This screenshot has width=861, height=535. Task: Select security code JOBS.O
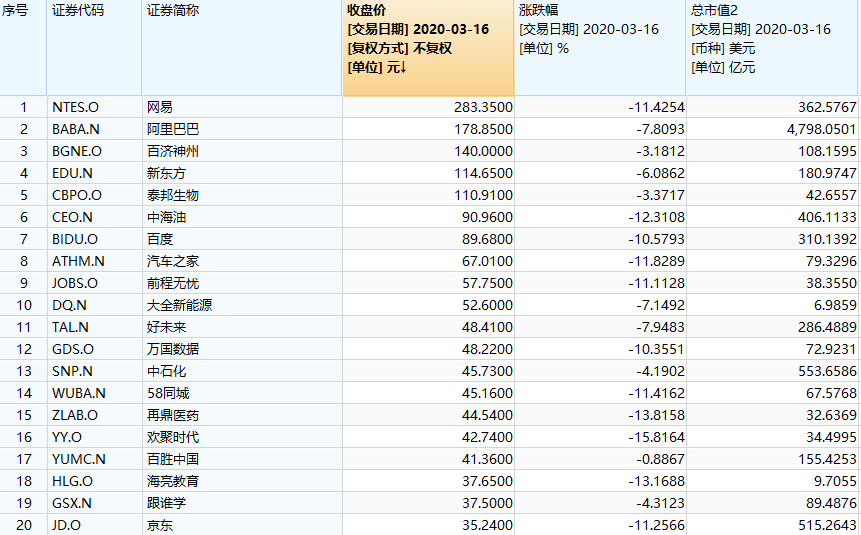click(x=75, y=283)
